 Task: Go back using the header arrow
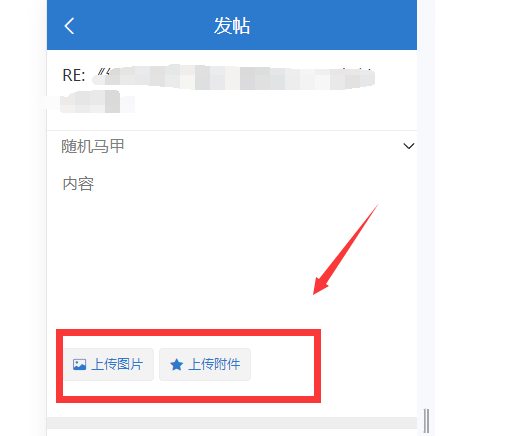[x=69, y=26]
